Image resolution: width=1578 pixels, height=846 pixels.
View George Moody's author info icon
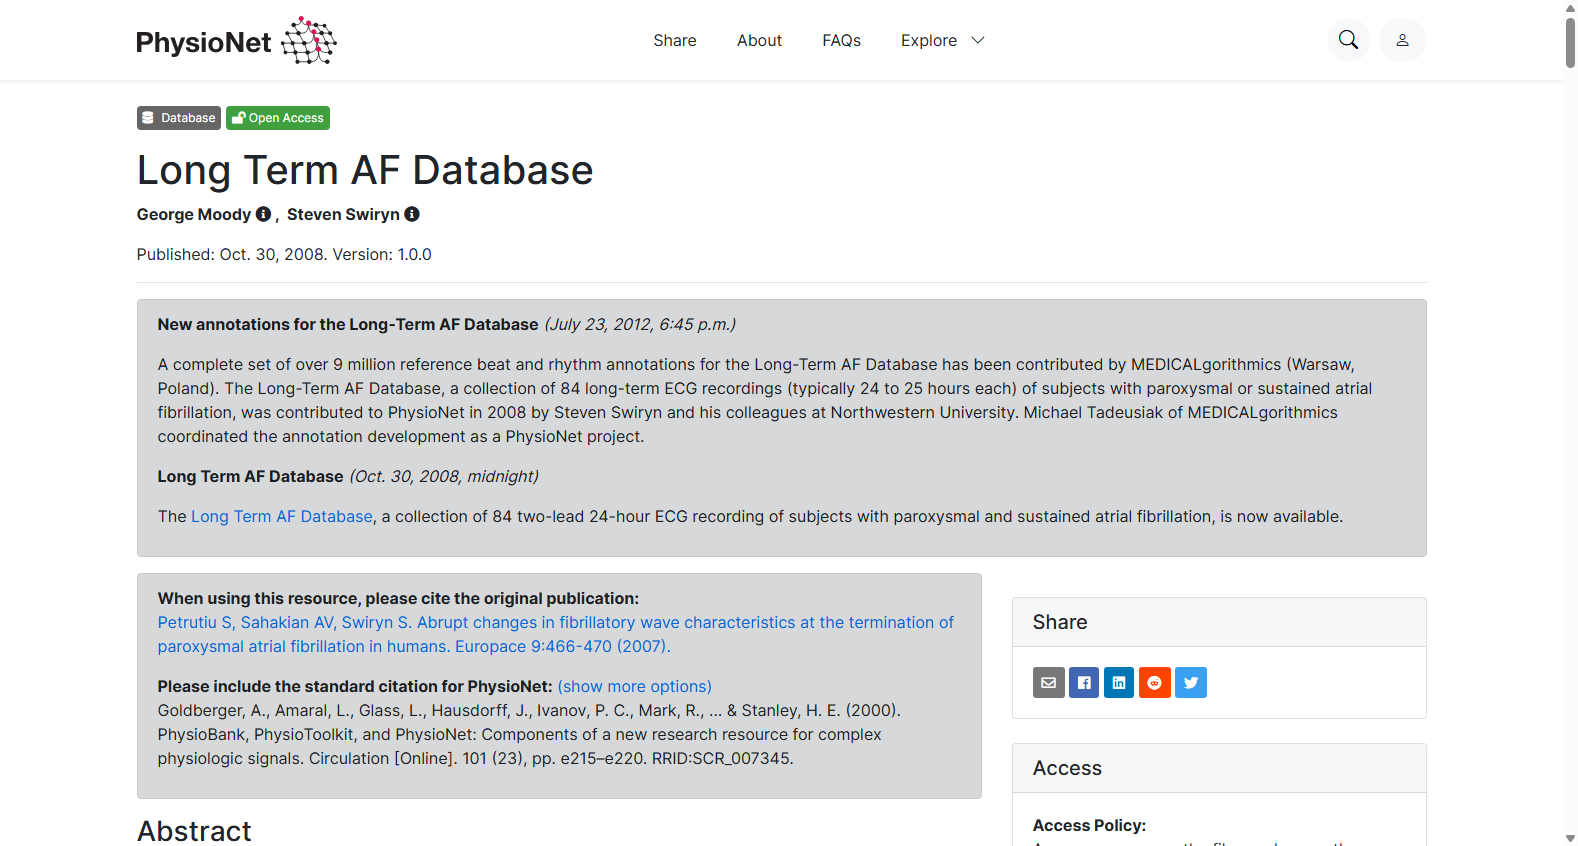tap(264, 214)
